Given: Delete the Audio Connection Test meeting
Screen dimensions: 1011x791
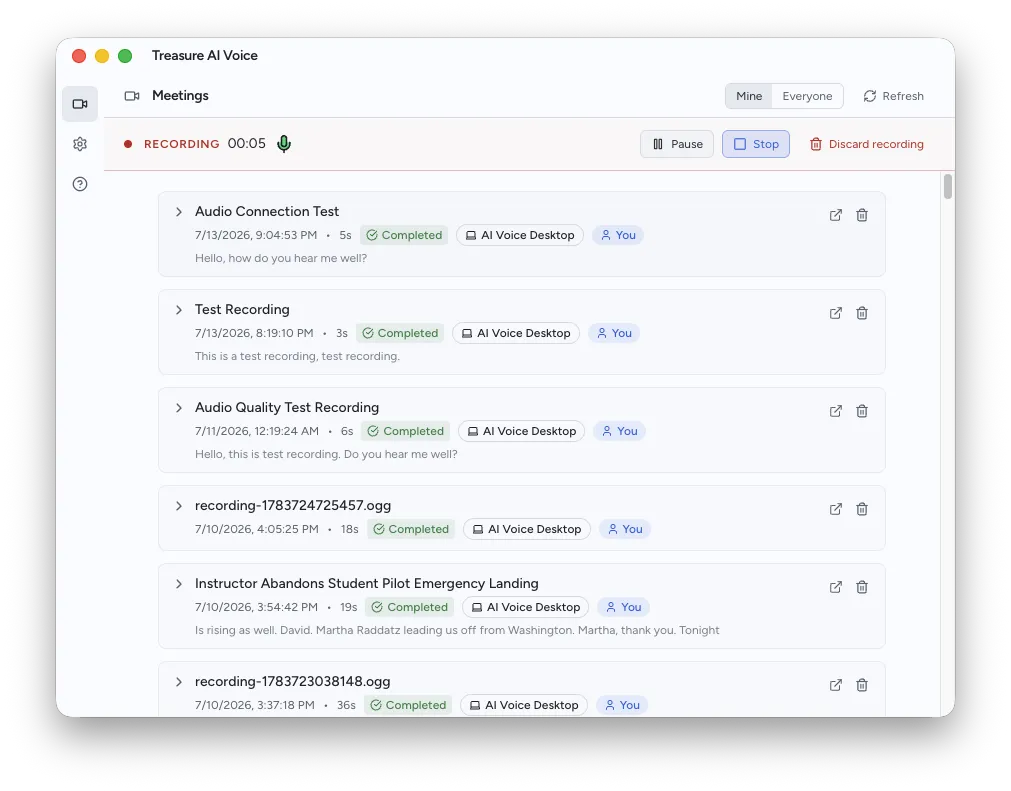Looking at the screenshot, I should point(862,215).
